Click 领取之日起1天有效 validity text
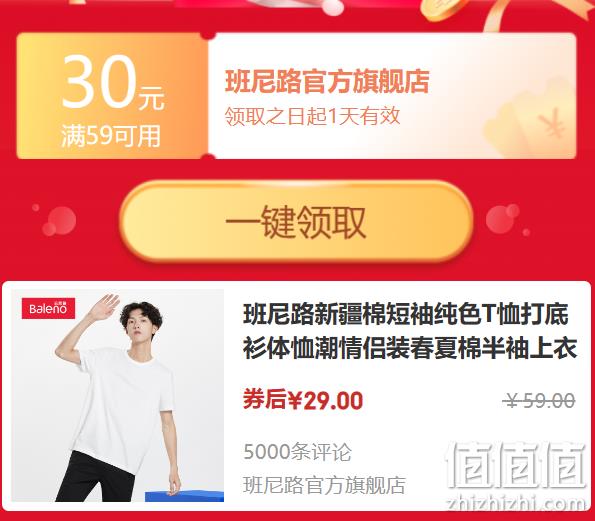 [313, 116]
